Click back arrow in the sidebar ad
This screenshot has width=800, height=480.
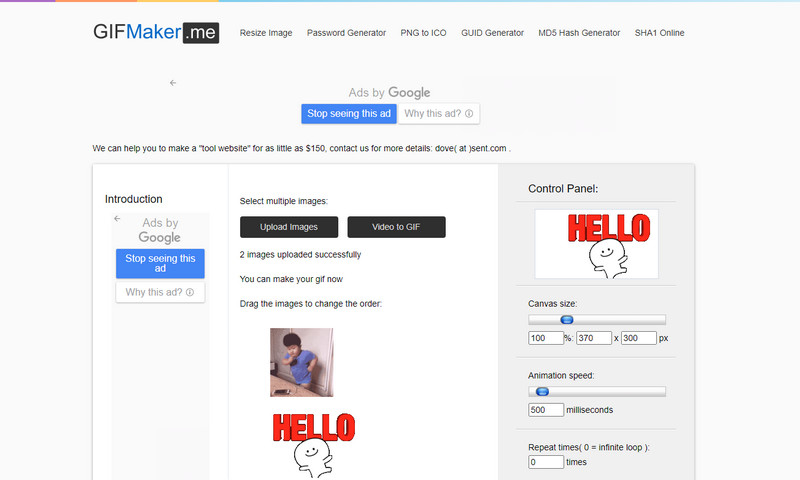(117, 218)
